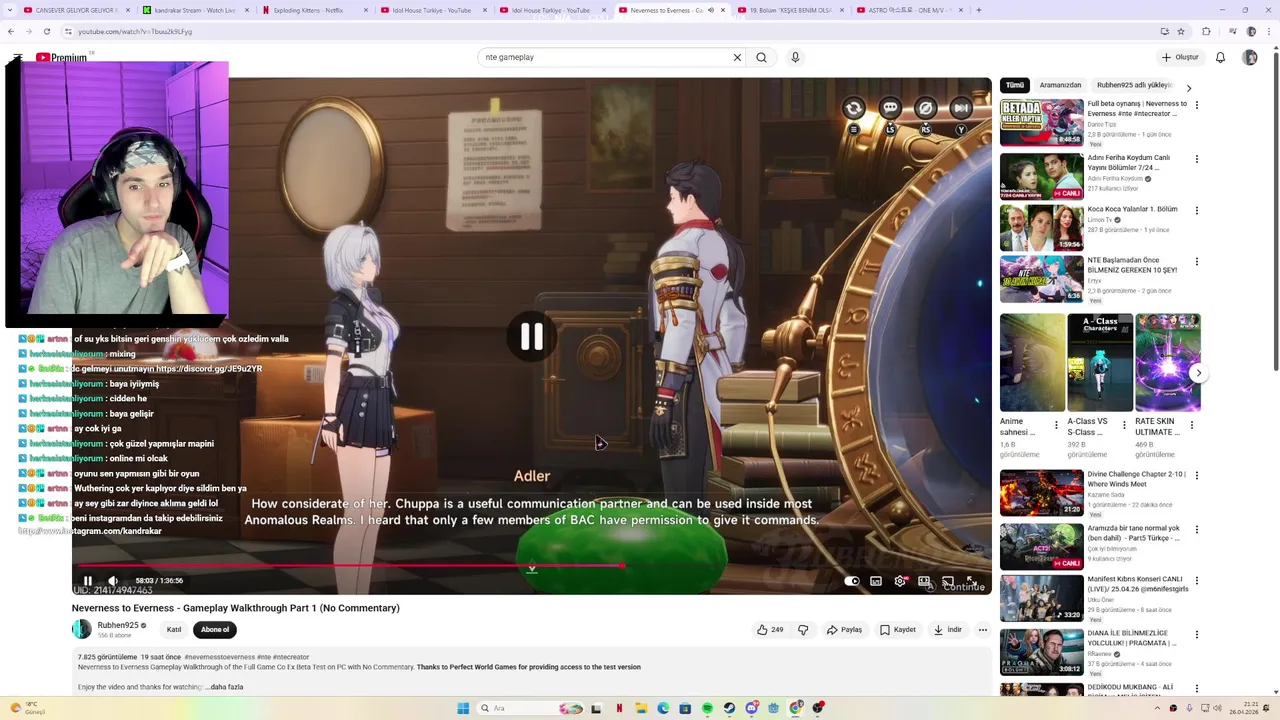
Task: Mute the video player volume
Action: (x=113, y=581)
